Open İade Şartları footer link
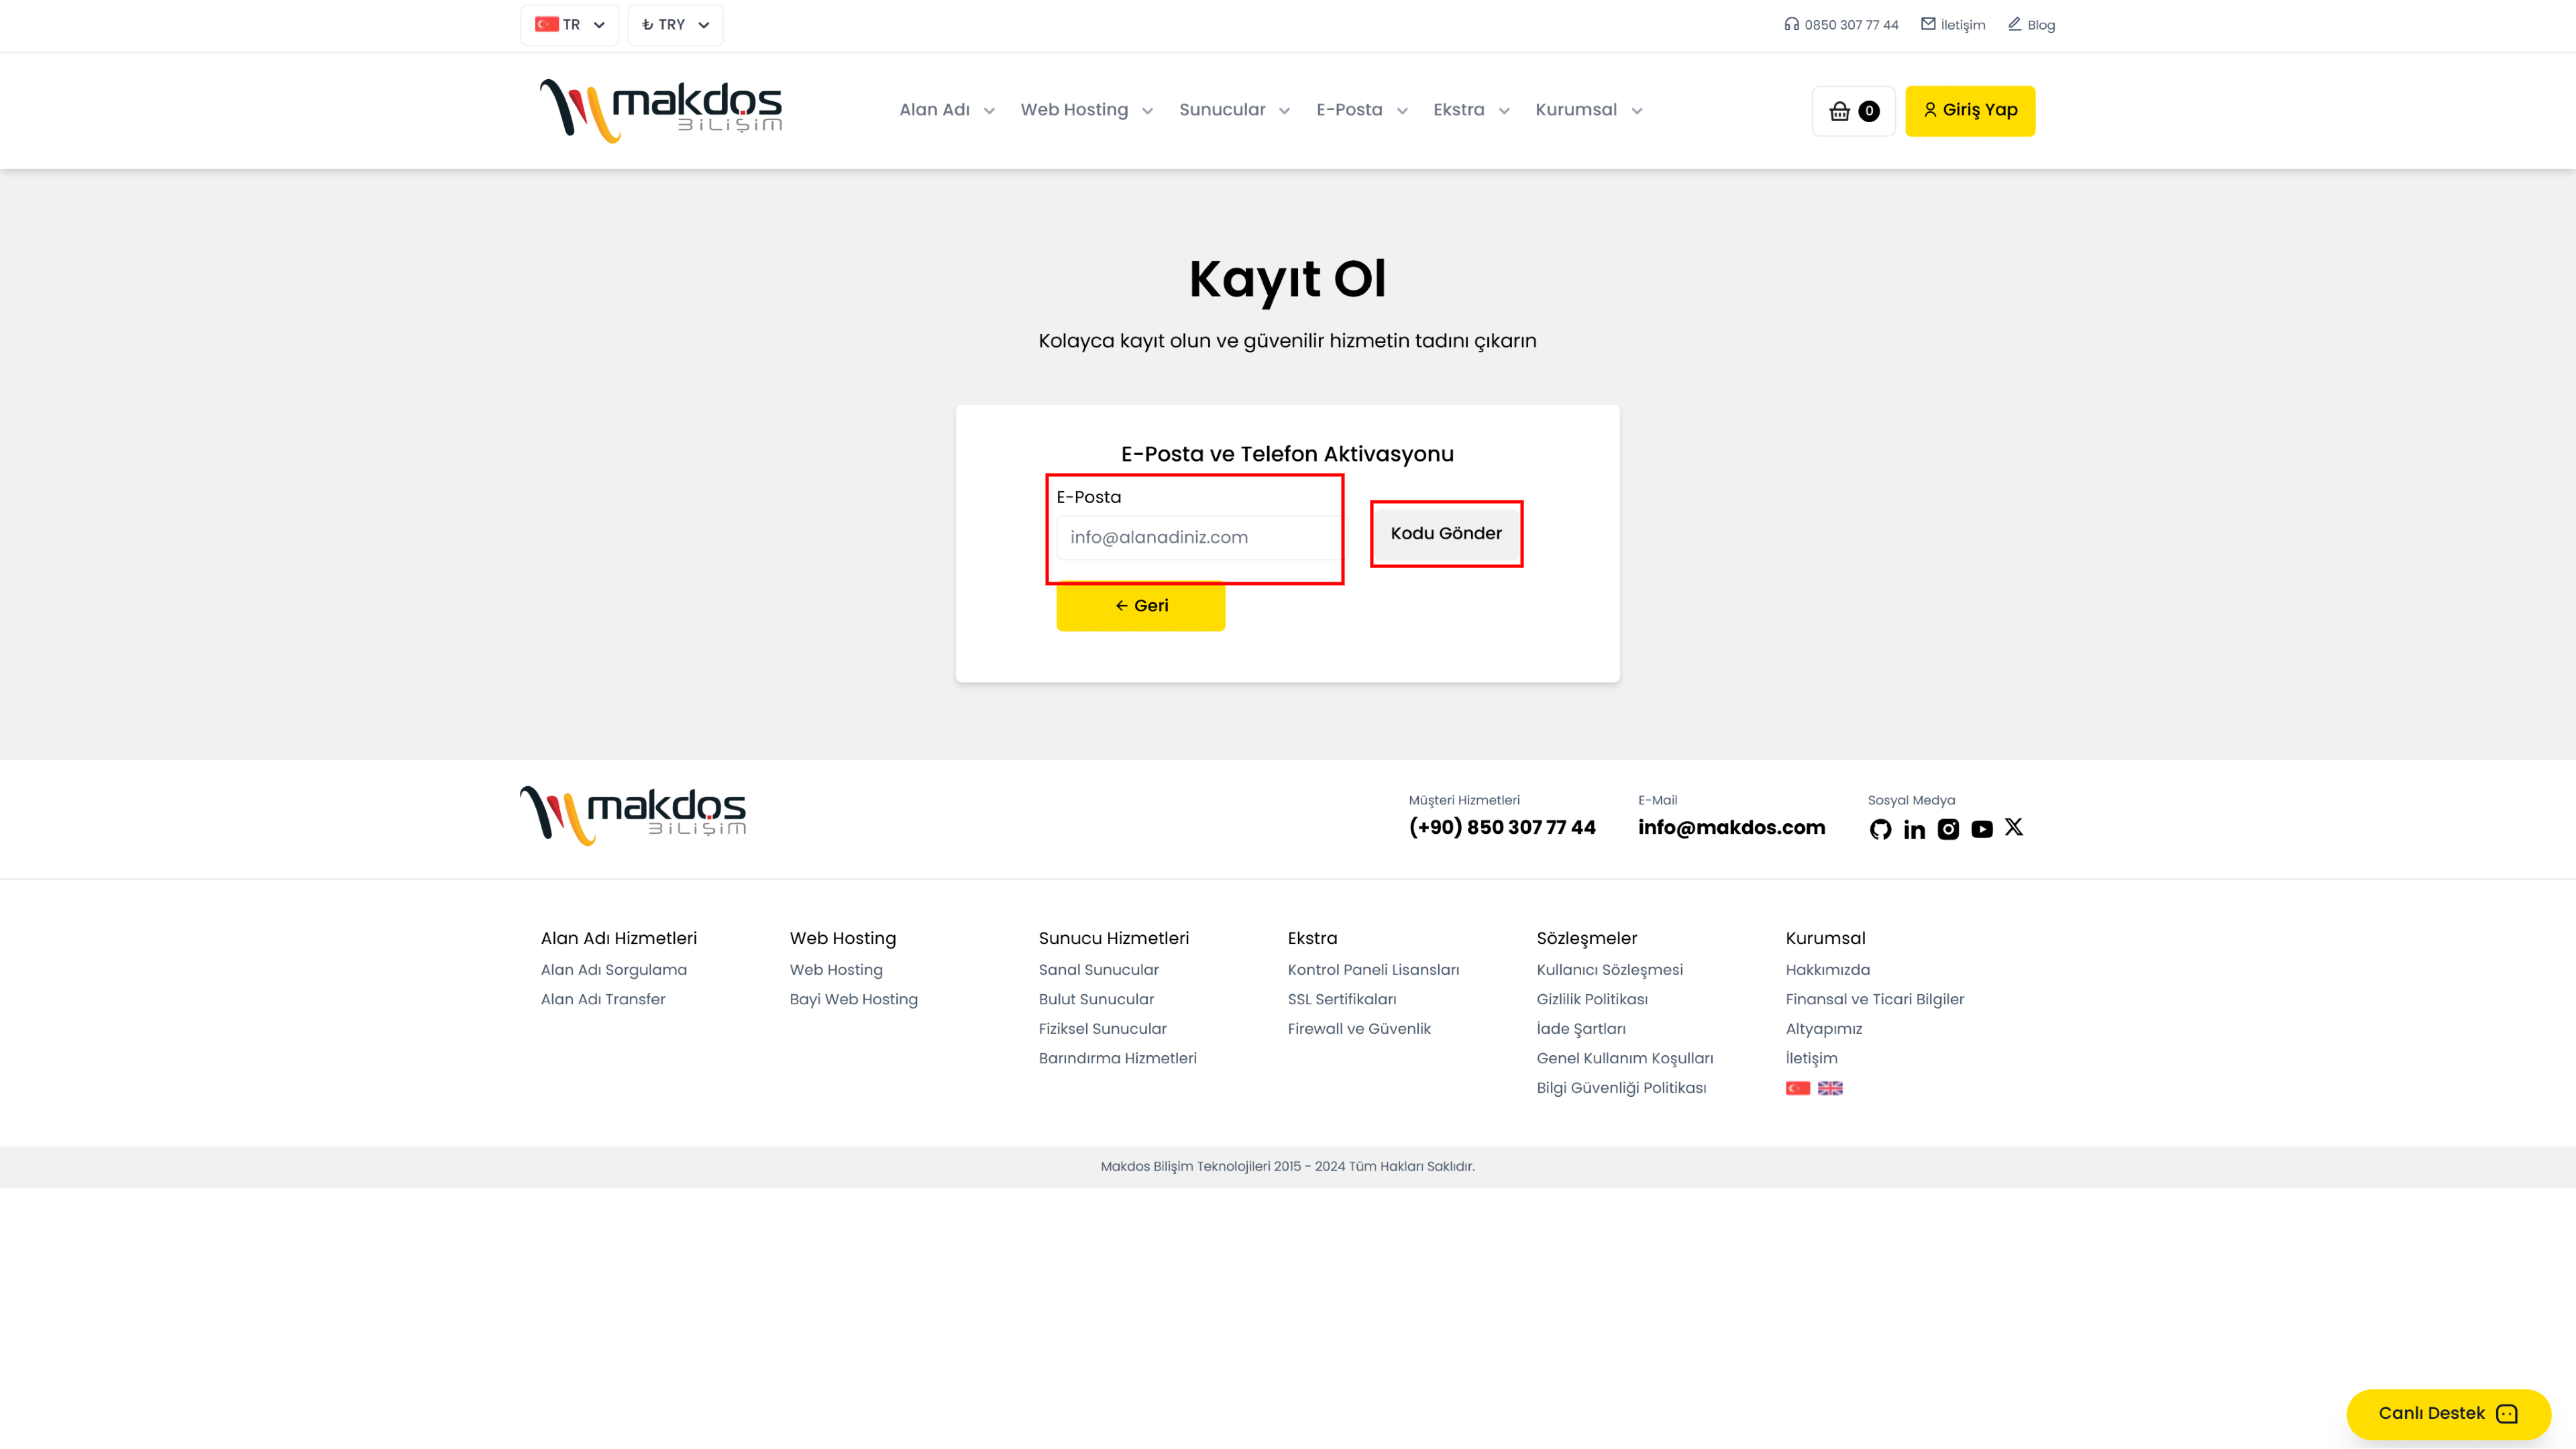This screenshot has width=2576, height=1449. click(1581, 1029)
